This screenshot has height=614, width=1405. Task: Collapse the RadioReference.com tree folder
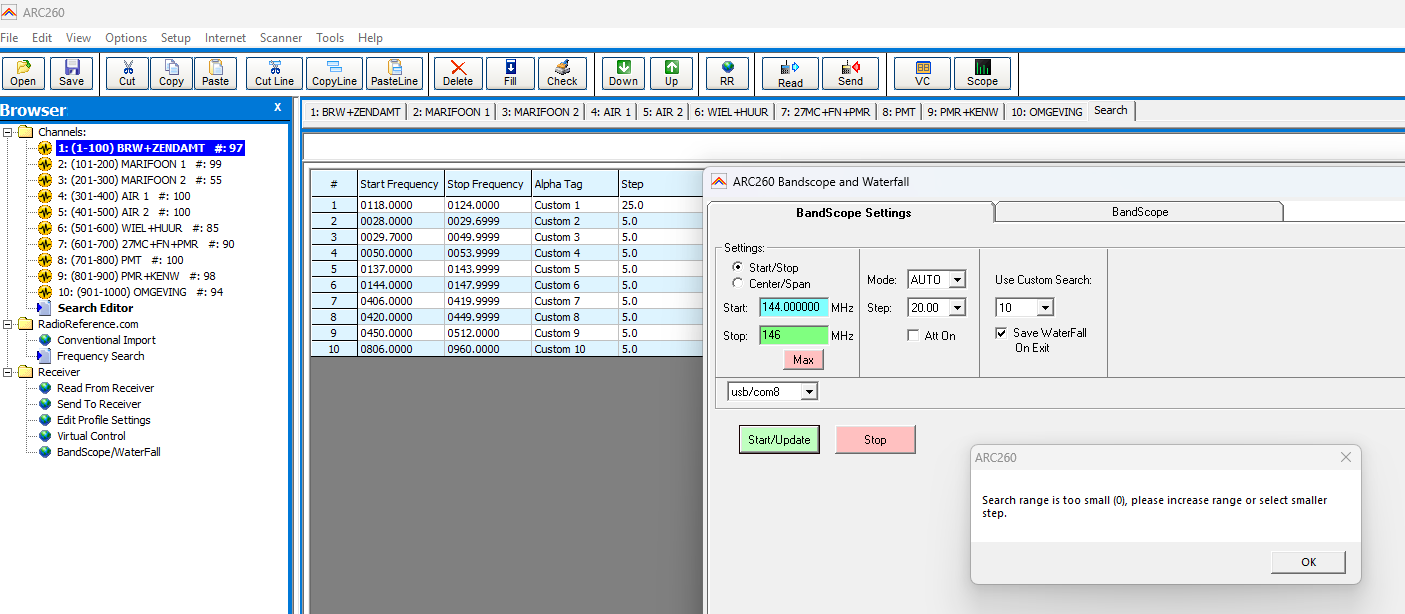pos(8,324)
